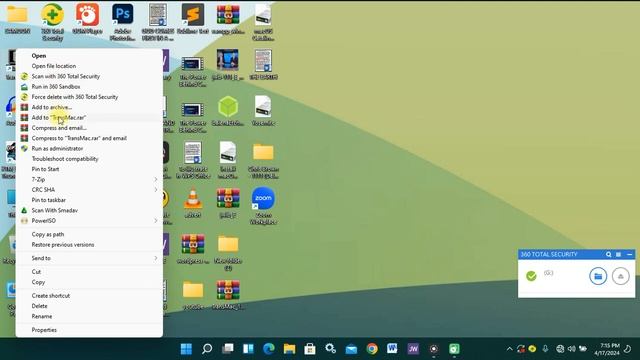Viewport: 640px width, 360px height.
Task: Expand the CRC SHA submenu
Action: pos(89,190)
